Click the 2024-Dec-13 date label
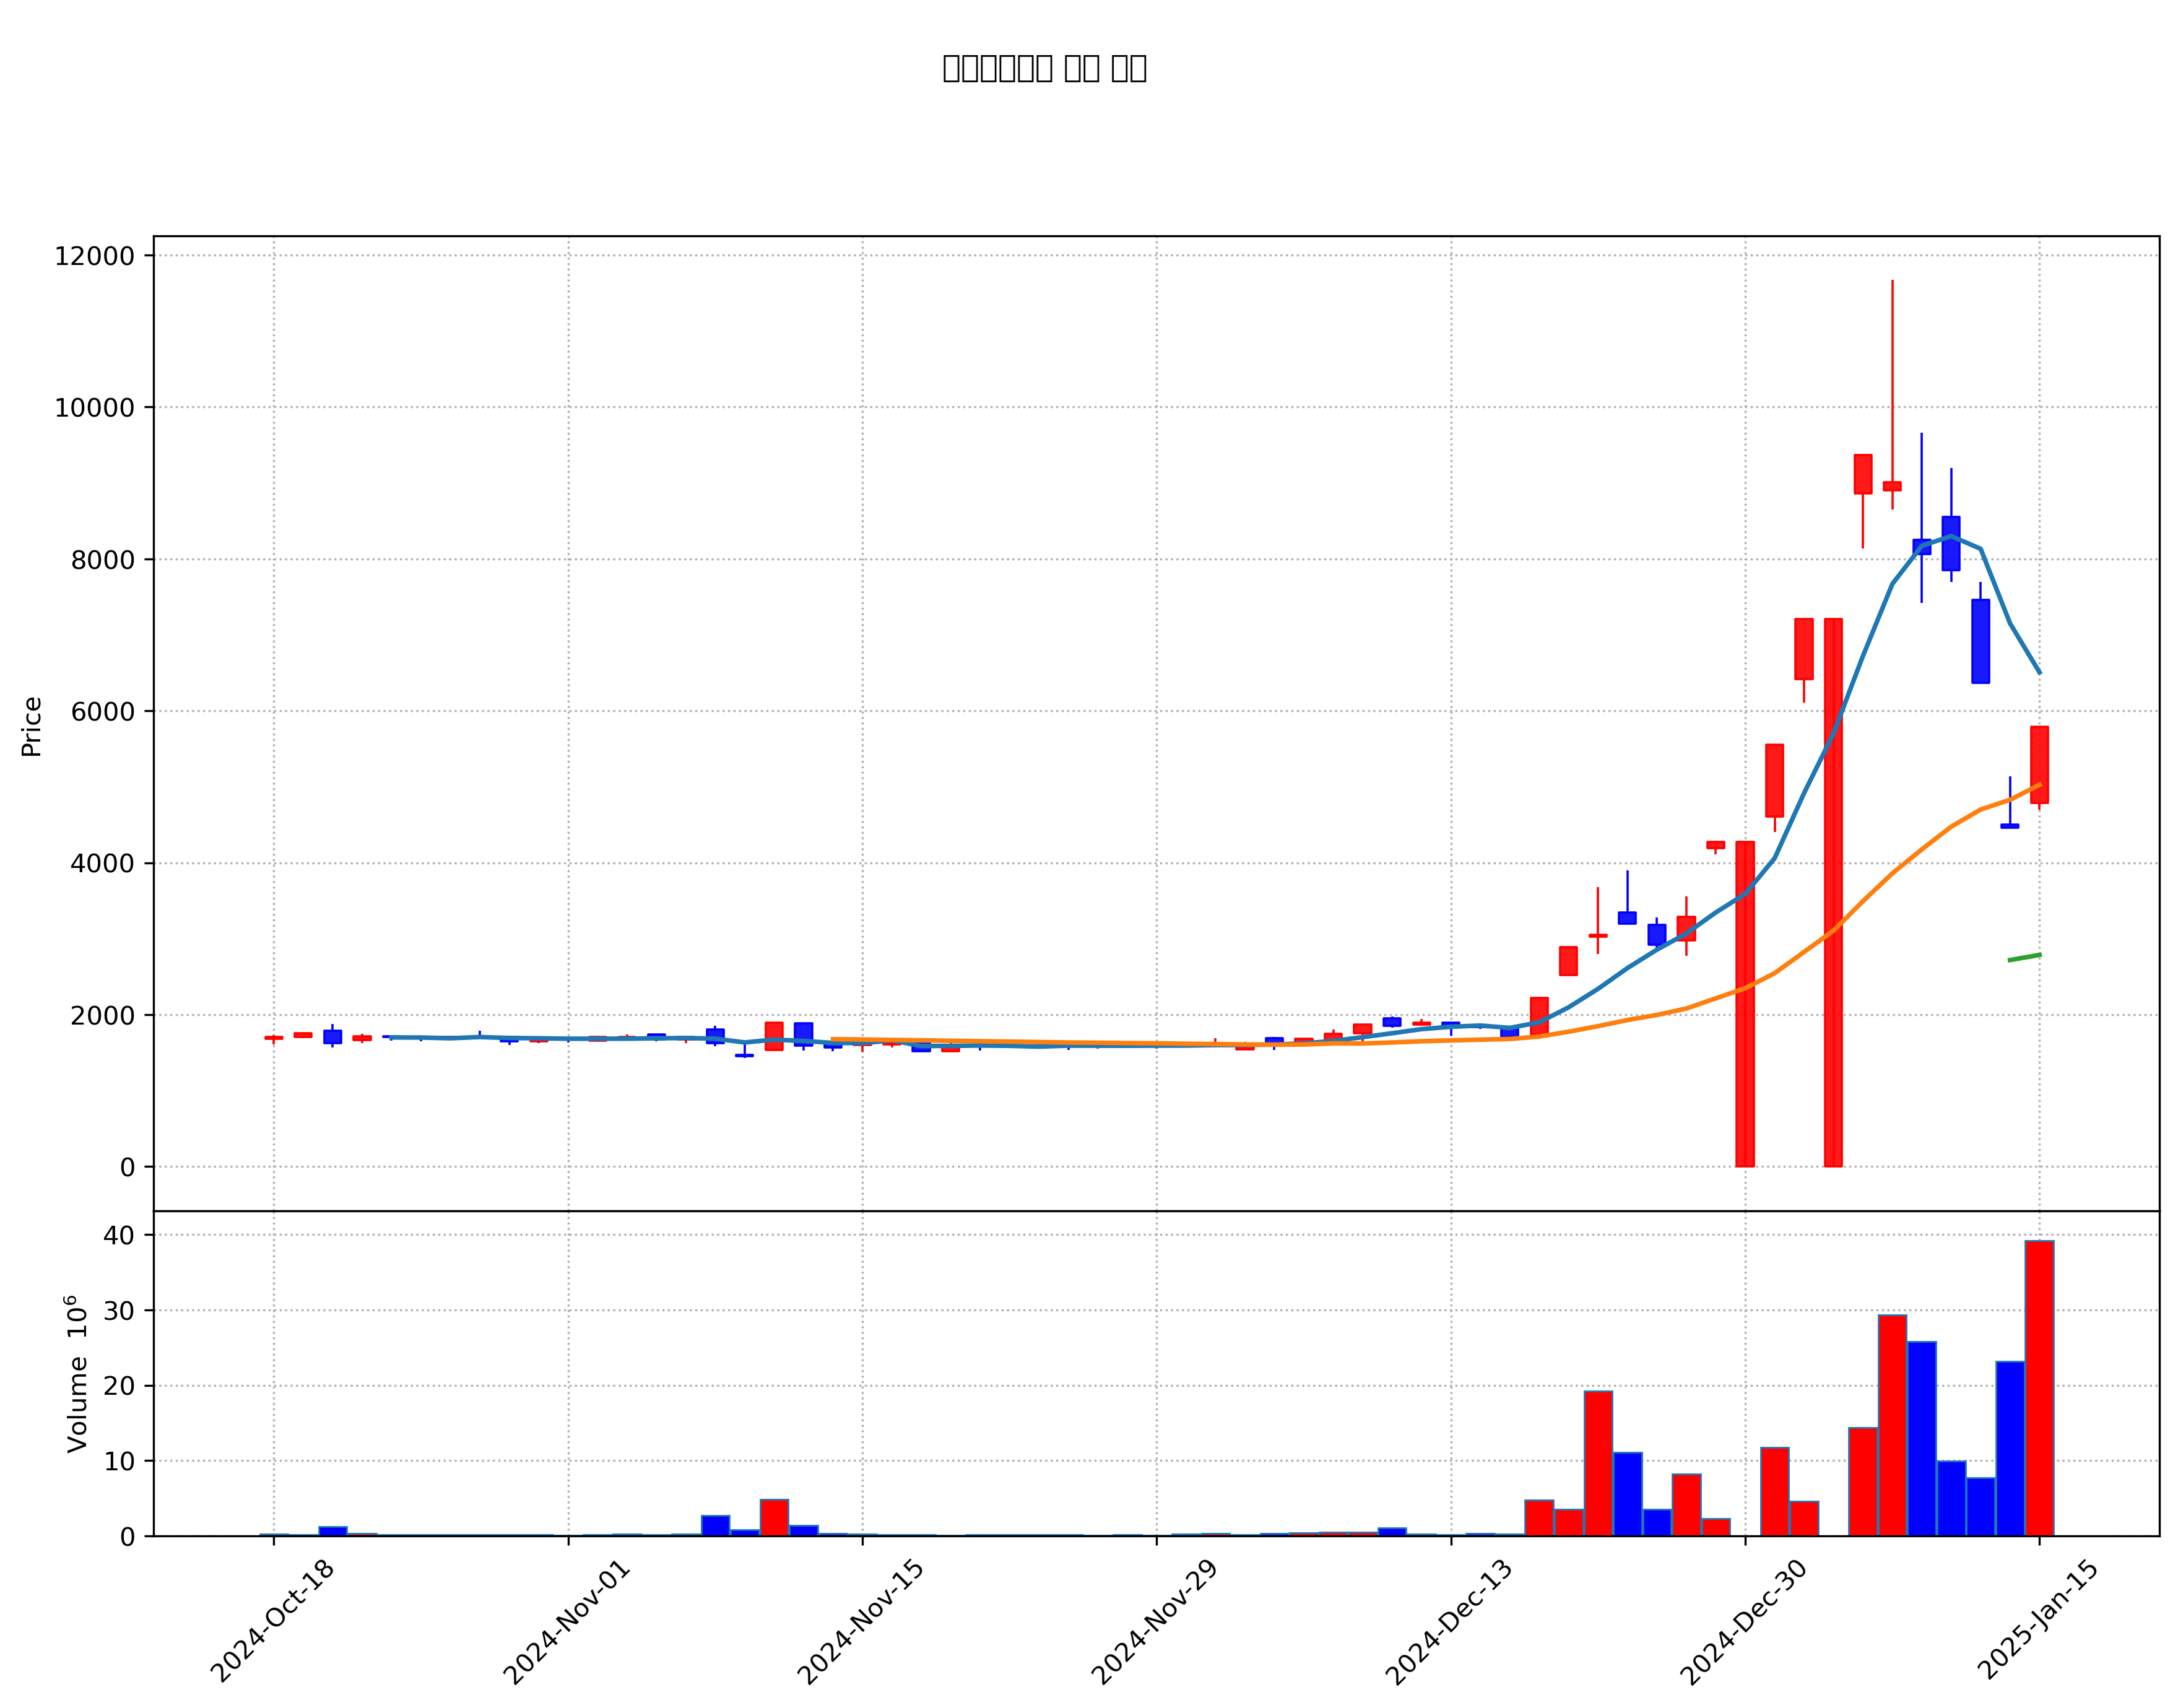 (x=1448, y=1621)
